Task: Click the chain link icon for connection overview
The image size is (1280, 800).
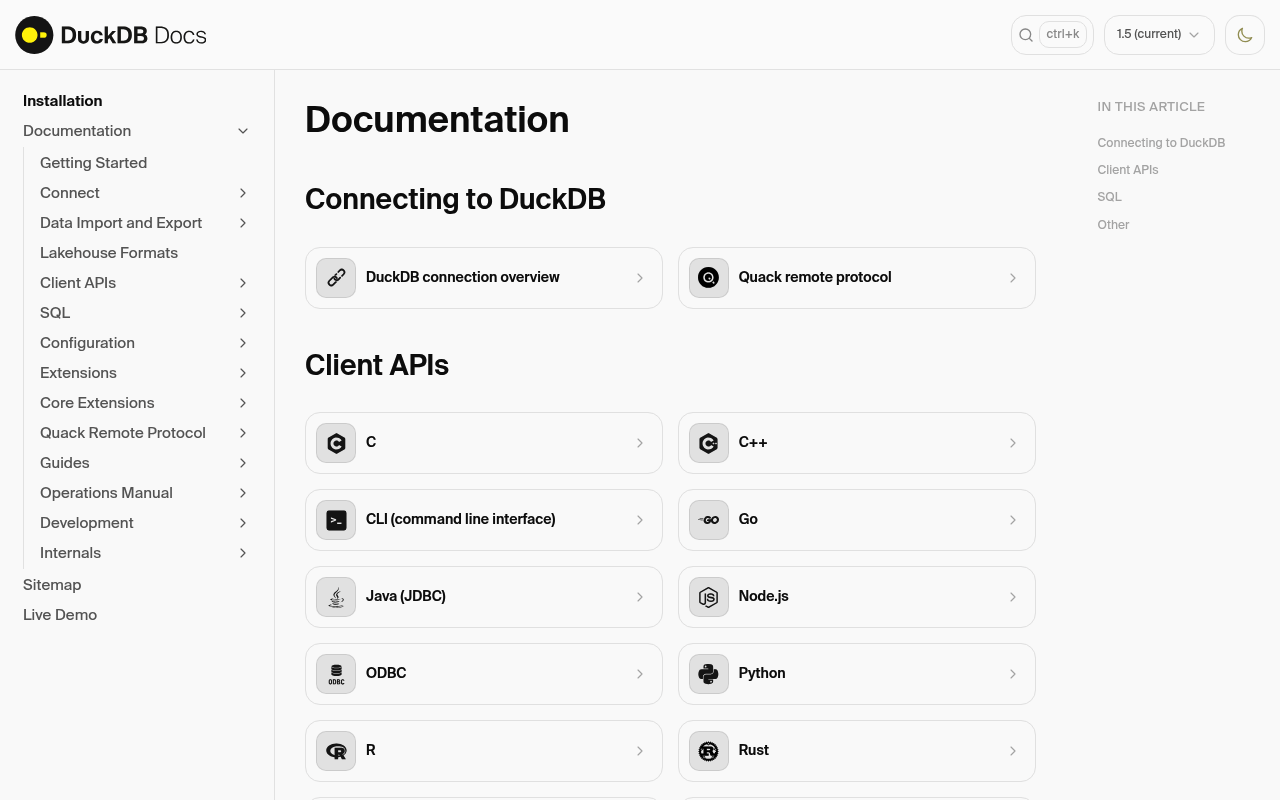Action: [x=336, y=278]
